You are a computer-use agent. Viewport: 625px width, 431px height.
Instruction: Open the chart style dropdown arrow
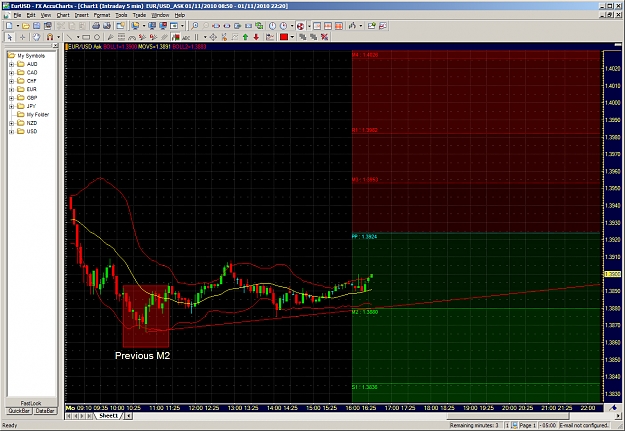[361, 26]
